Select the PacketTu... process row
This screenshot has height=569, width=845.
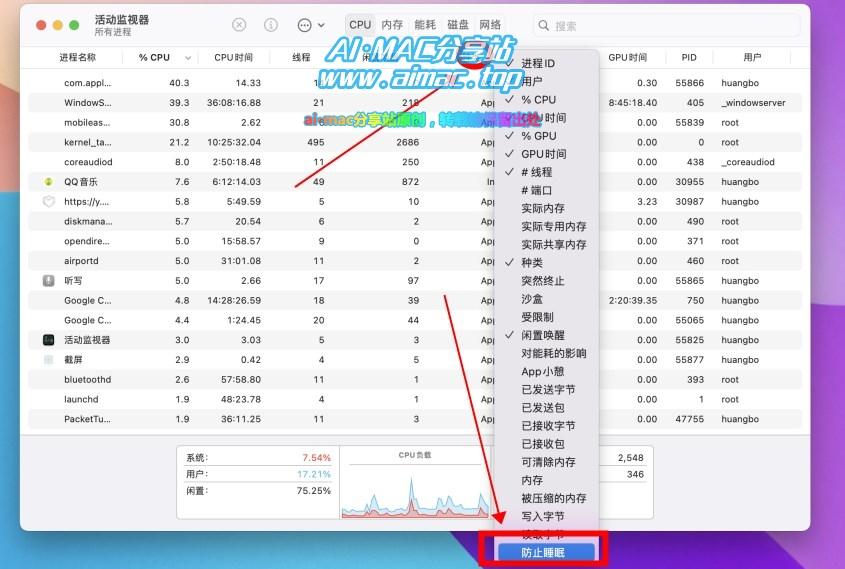pos(415,419)
